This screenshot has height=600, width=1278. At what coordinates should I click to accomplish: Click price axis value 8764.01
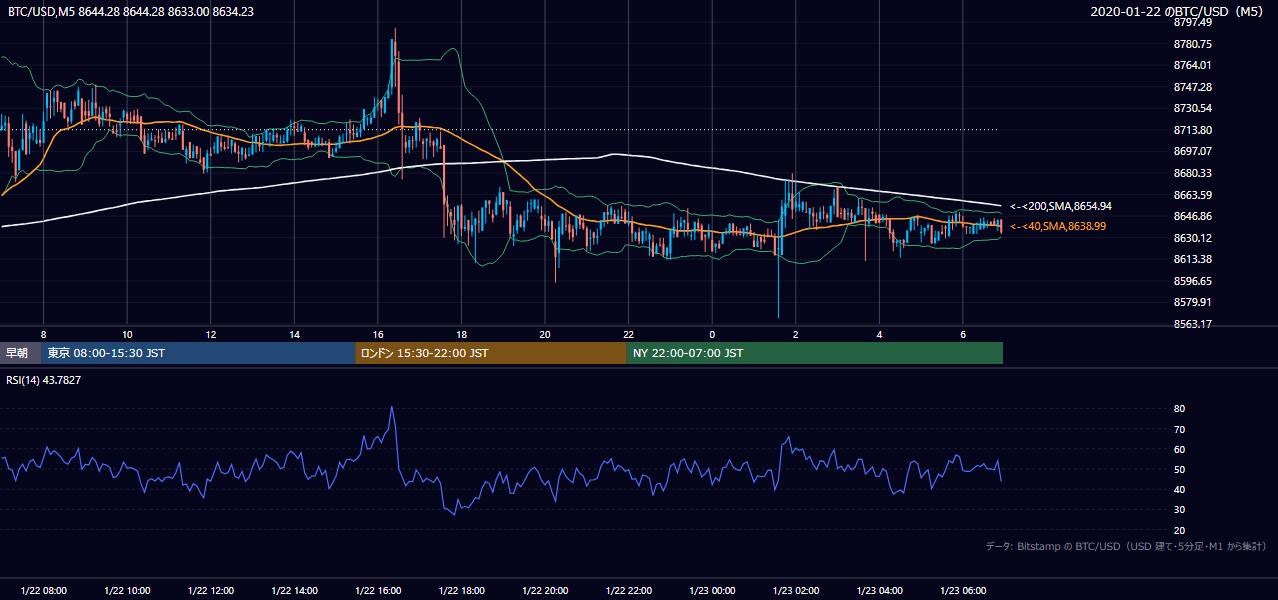[1193, 65]
